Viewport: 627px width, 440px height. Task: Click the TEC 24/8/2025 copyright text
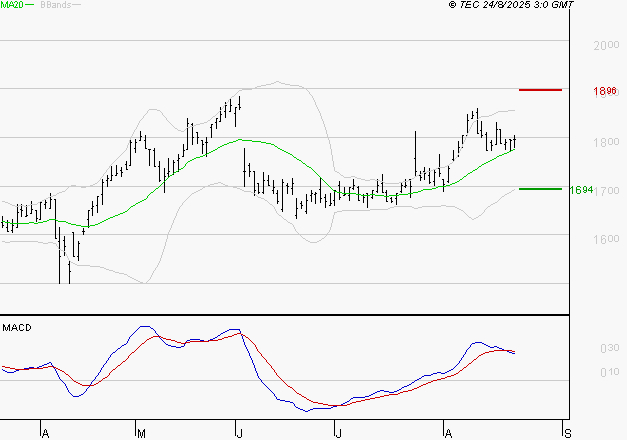coord(511,4)
